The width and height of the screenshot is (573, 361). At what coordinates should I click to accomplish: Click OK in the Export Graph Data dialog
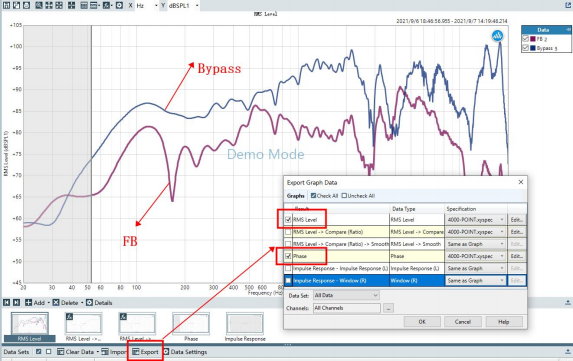(x=422, y=322)
